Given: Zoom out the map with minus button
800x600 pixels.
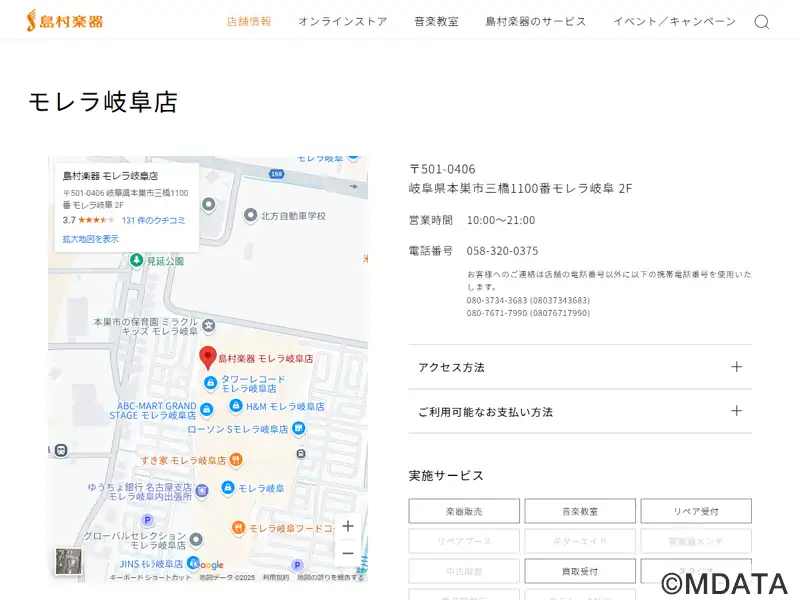Looking at the screenshot, I should point(348,553).
